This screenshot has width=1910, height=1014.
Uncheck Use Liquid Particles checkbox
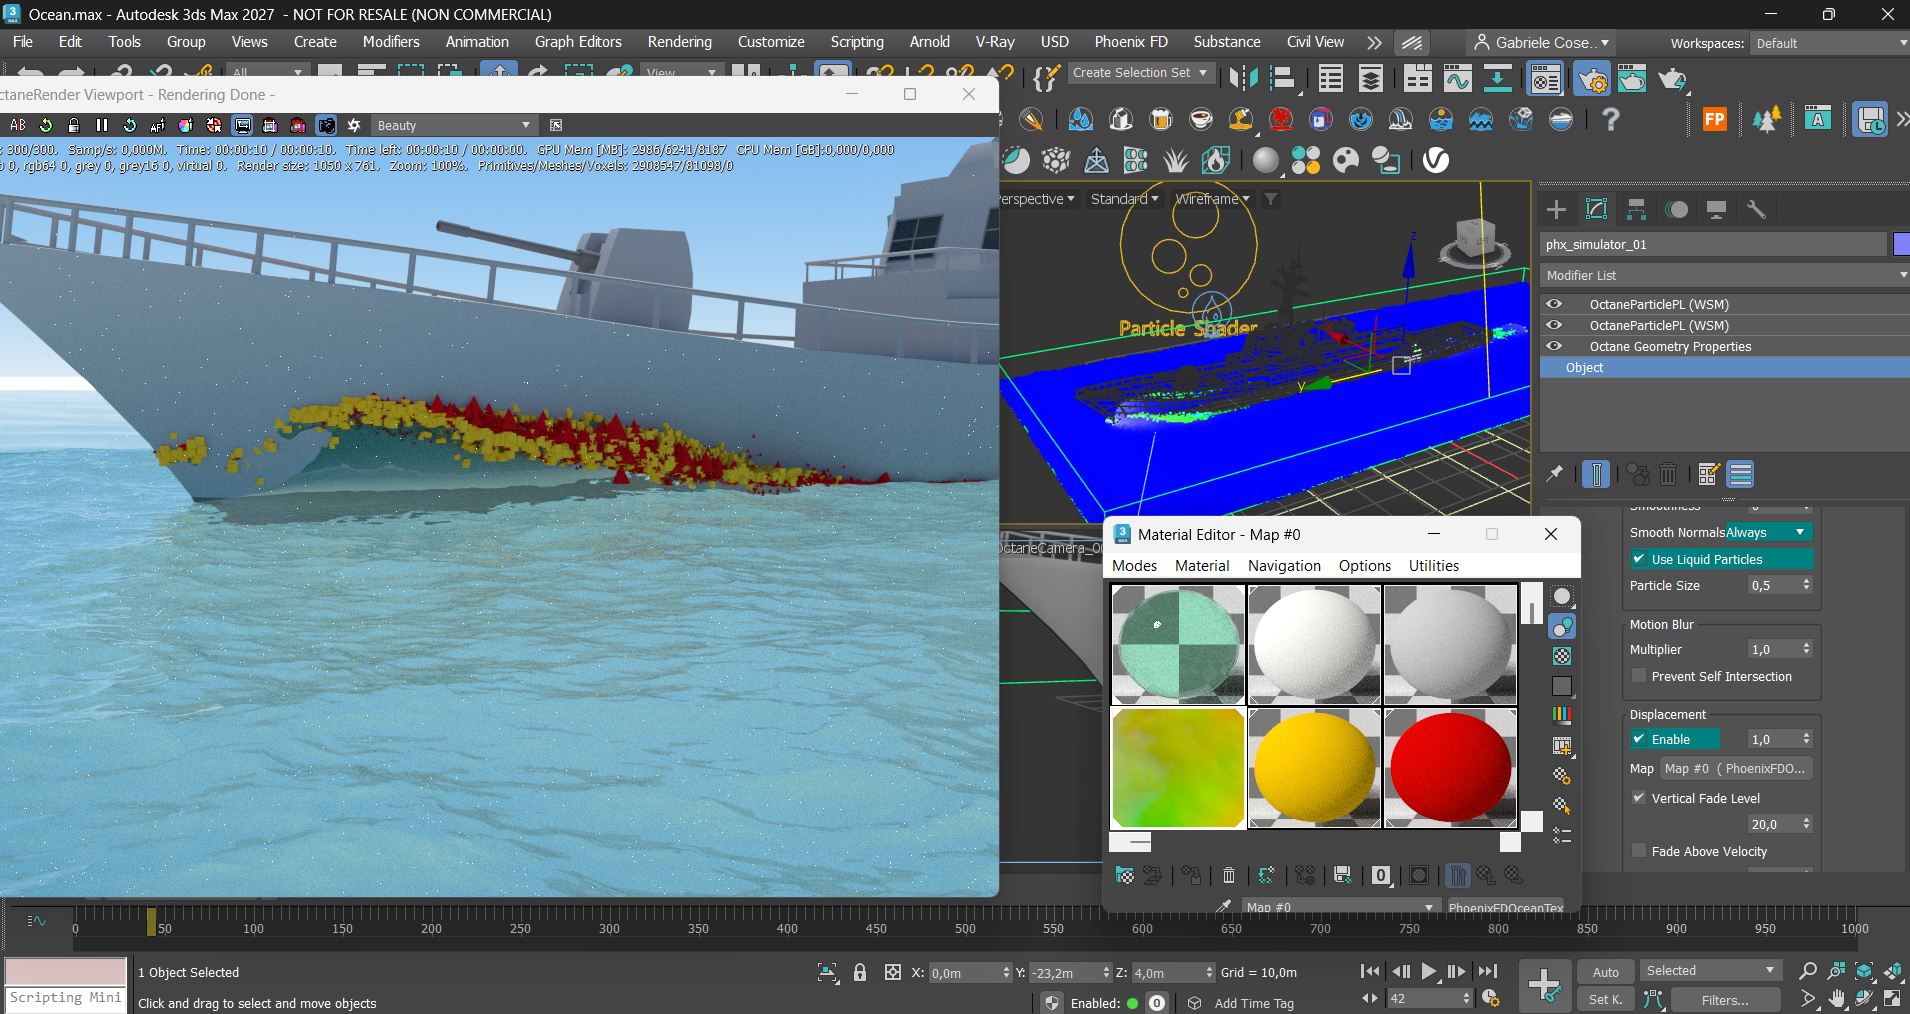(x=1639, y=559)
